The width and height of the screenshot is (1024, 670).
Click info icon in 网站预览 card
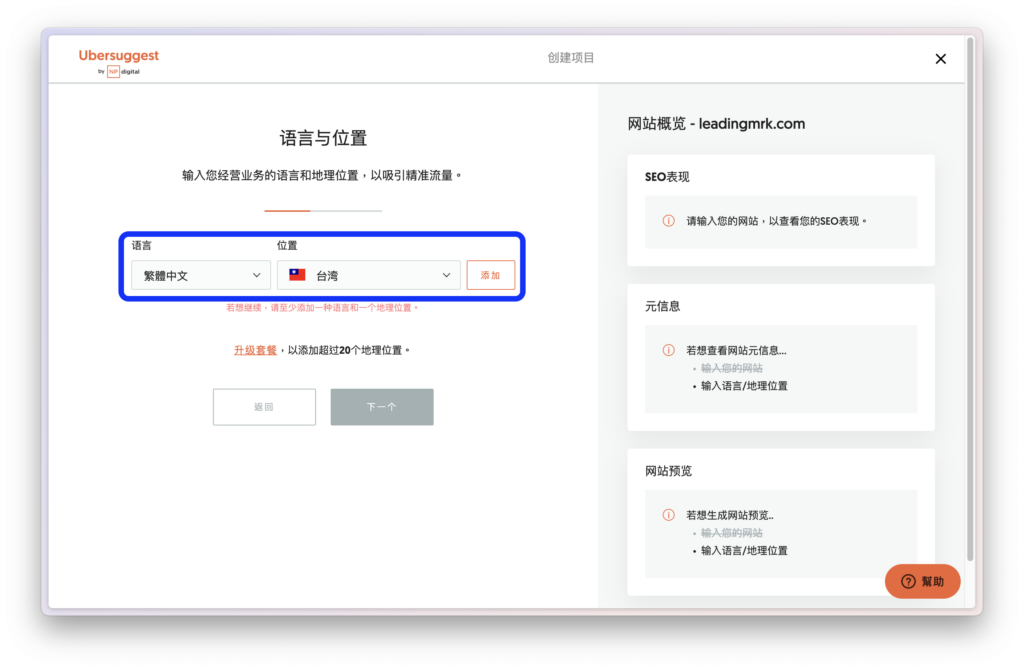(668, 515)
